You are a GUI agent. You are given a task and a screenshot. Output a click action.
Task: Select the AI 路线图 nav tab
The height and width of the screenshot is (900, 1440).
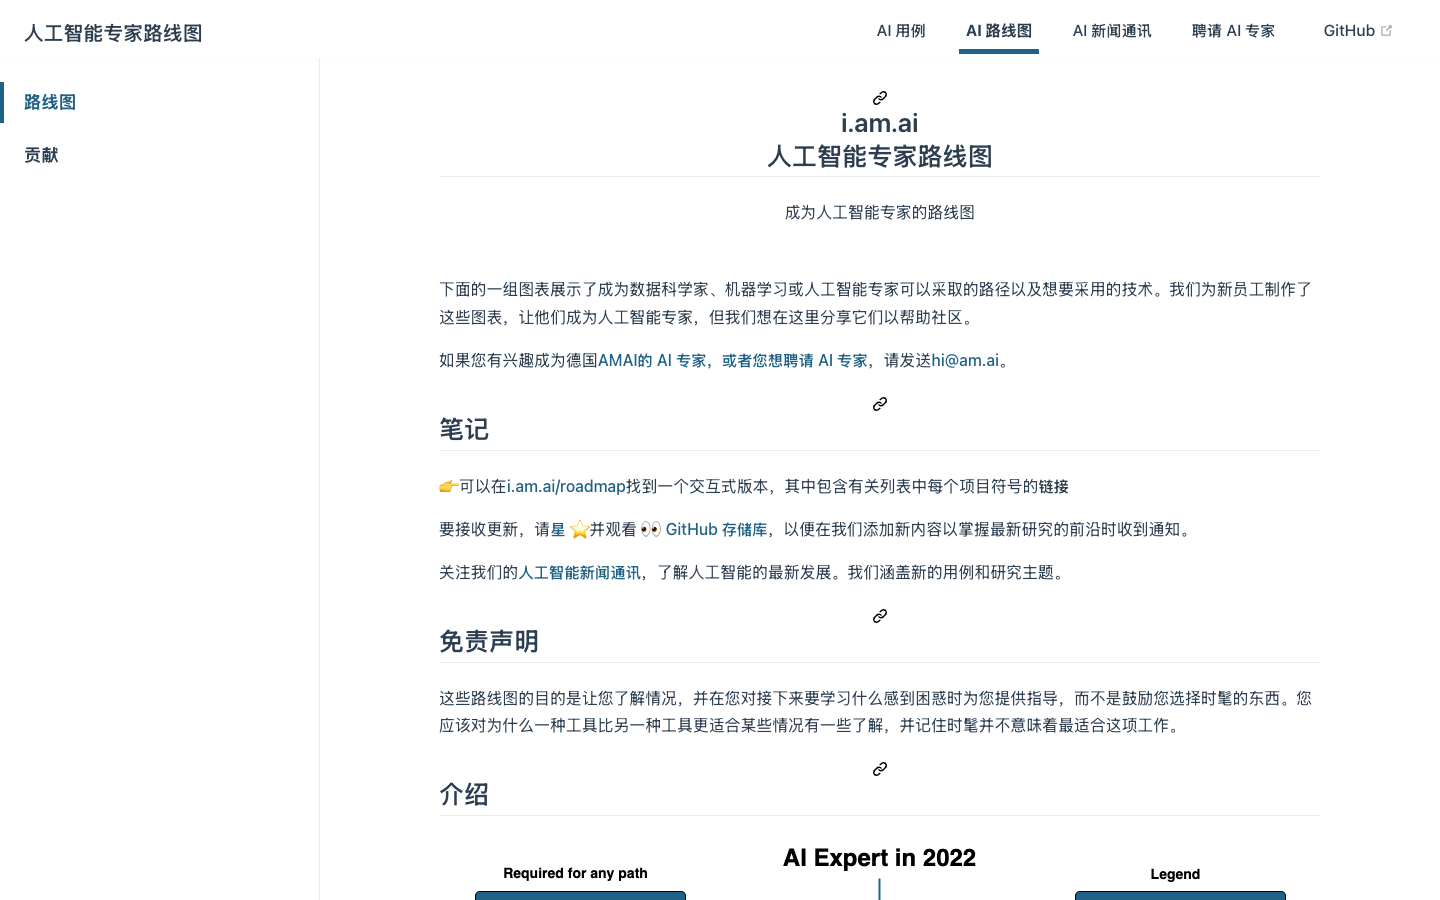pos(999,31)
